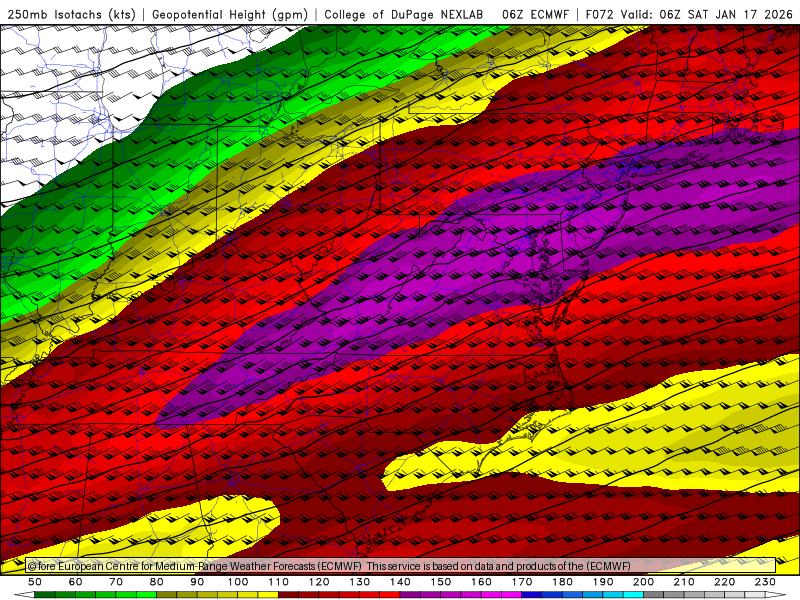This screenshot has width=800, height=600.
Task: Click the magenta swatch ending at 170
Action: coord(512,595)
